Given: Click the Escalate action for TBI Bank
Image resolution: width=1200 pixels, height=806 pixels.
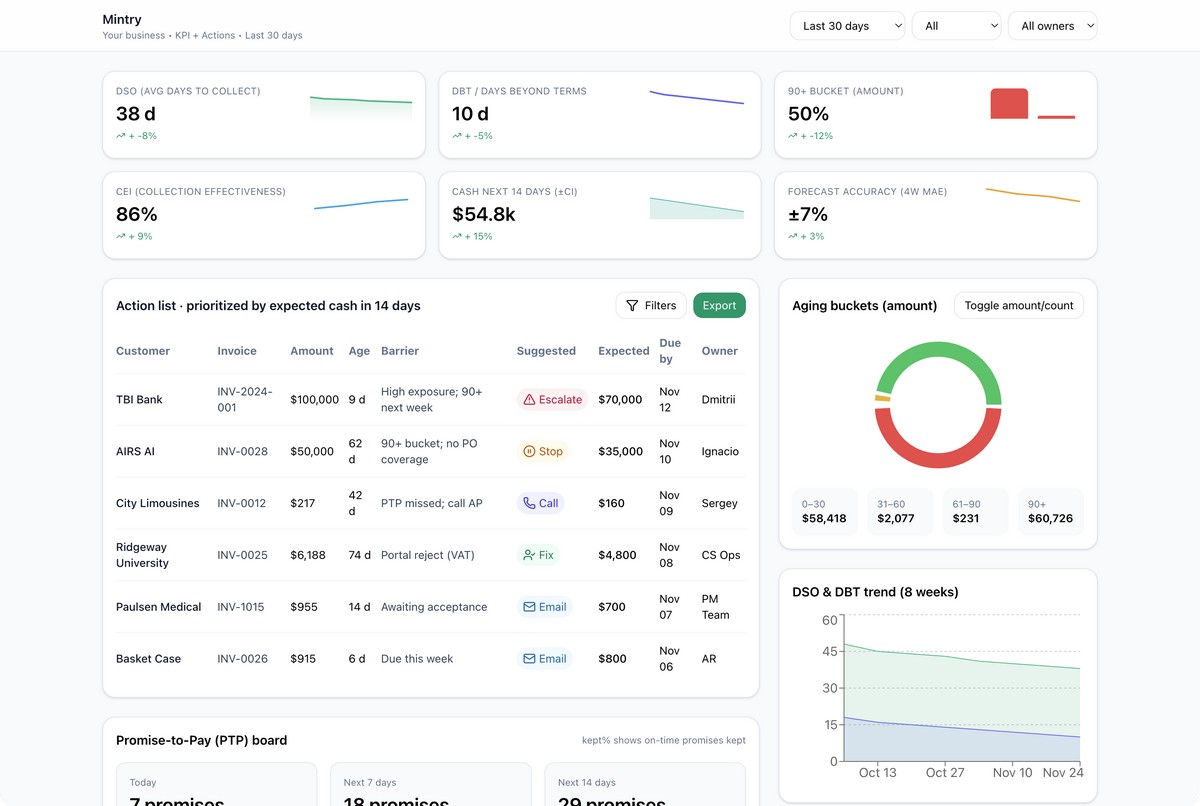Looking at the screenshot, I should click(552, 399).
